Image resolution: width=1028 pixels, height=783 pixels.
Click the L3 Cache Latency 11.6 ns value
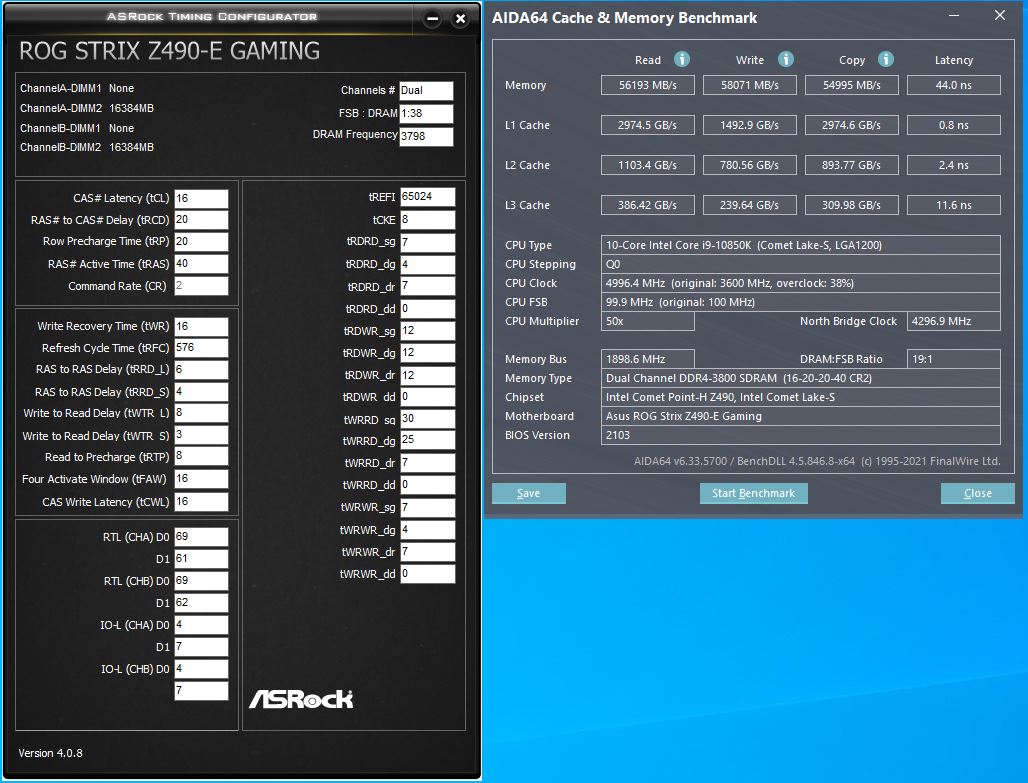[x=954, y=205]
